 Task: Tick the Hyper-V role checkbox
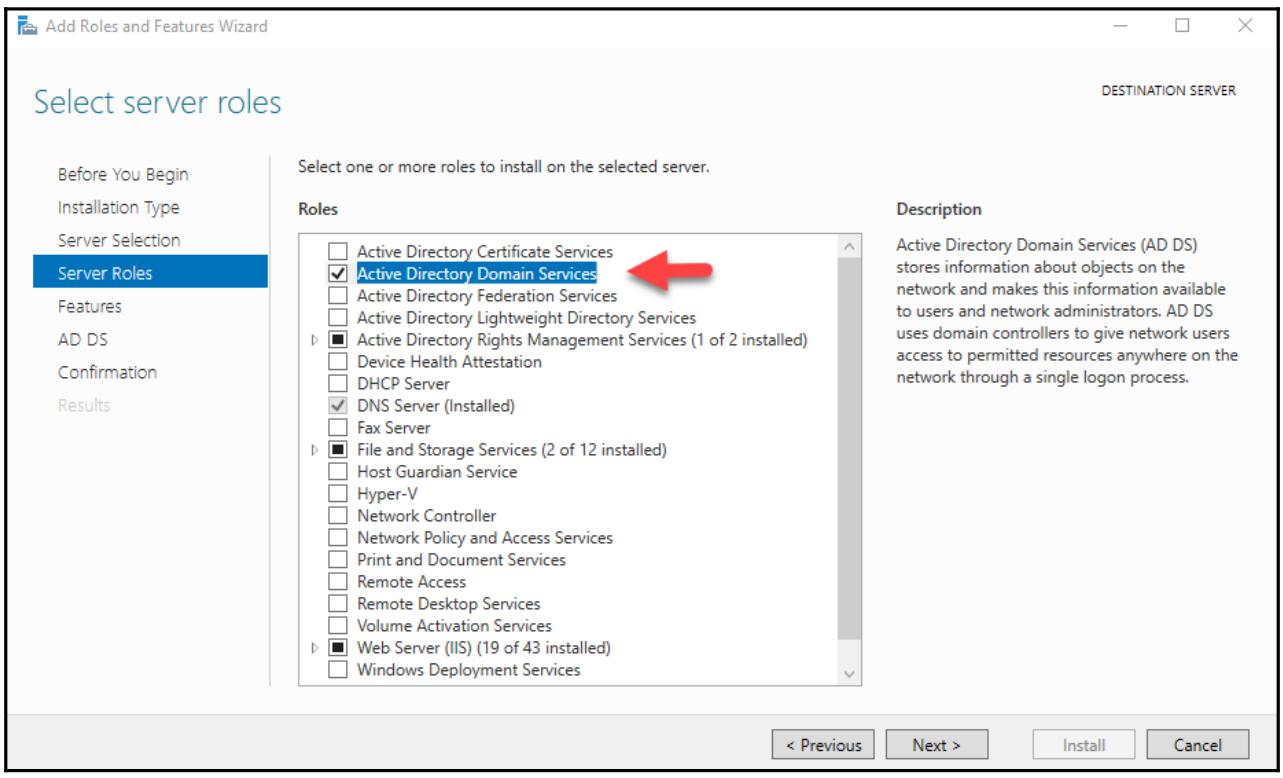[339, 494]
